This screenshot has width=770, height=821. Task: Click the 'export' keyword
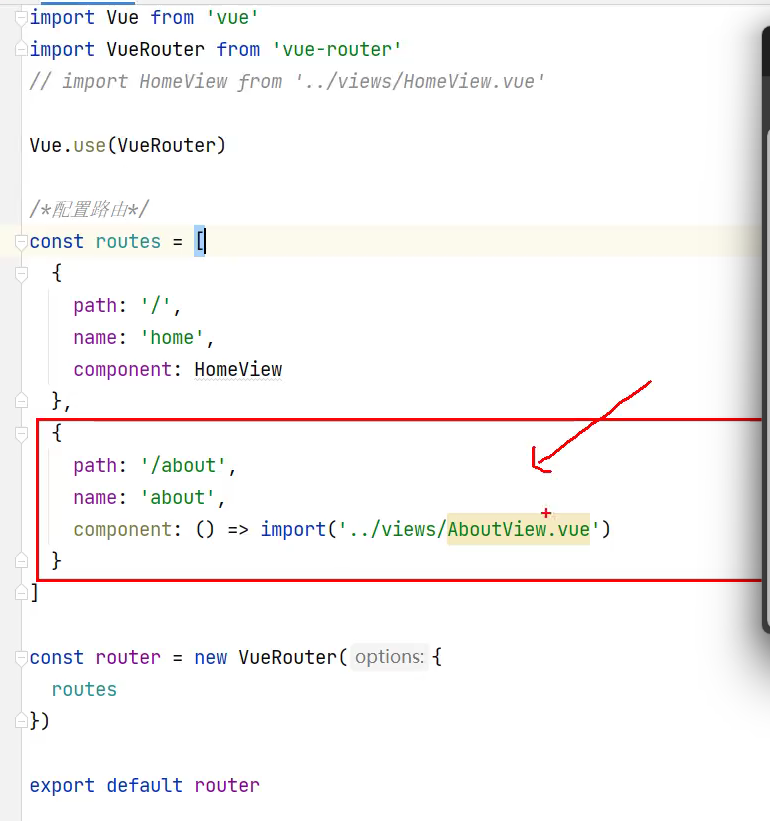(62, 786)
